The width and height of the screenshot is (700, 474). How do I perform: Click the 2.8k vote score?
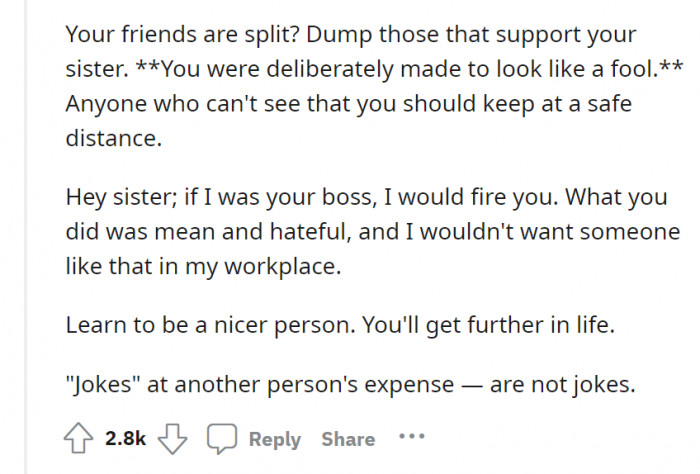click(x=127, y=439)
